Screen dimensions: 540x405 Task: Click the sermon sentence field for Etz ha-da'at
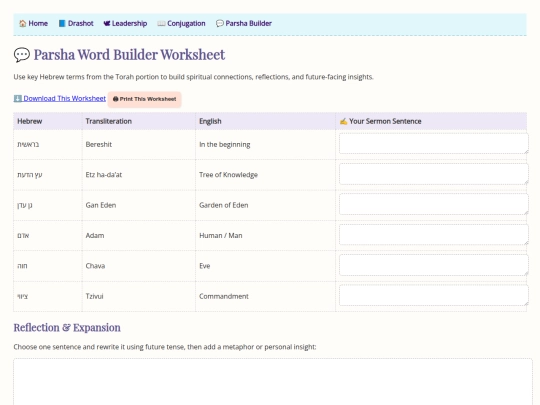click(x=434, y=174)
